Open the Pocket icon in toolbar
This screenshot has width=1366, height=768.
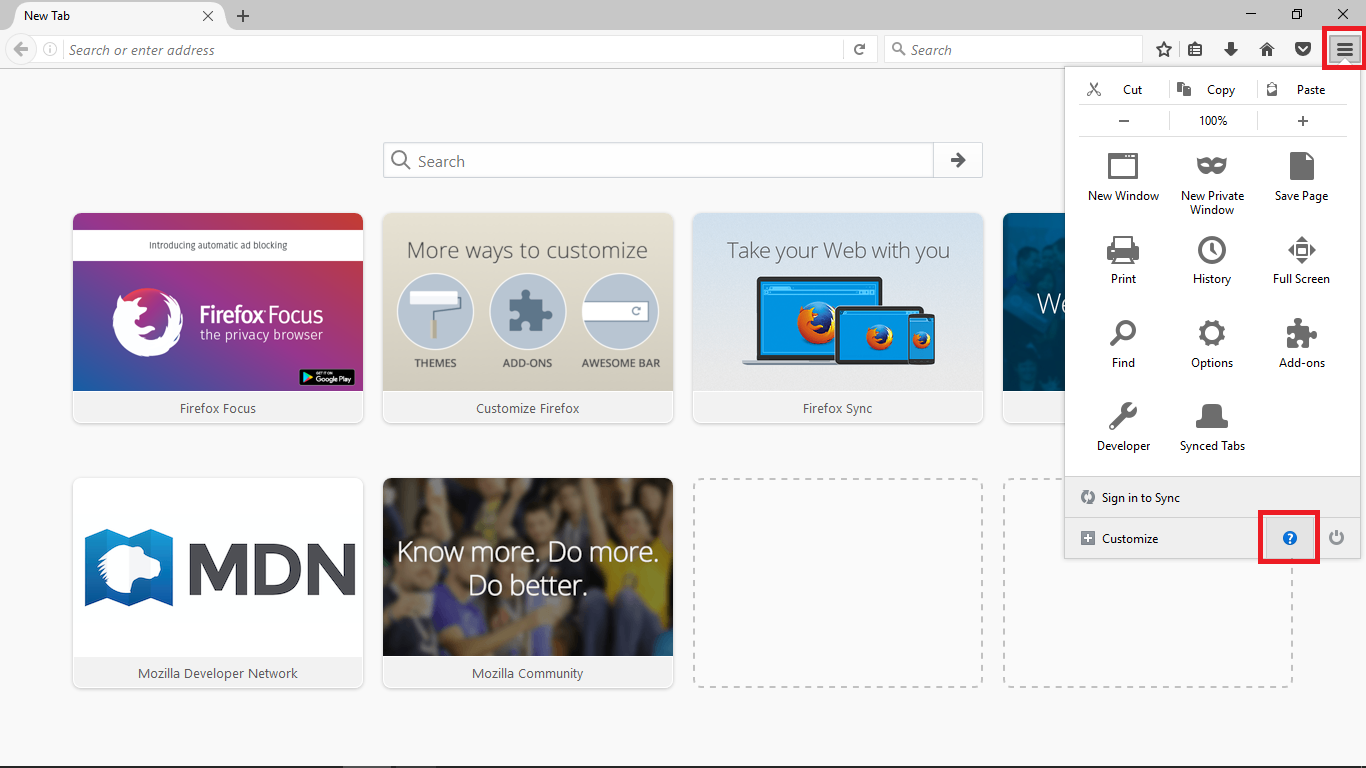(1303, 49)
